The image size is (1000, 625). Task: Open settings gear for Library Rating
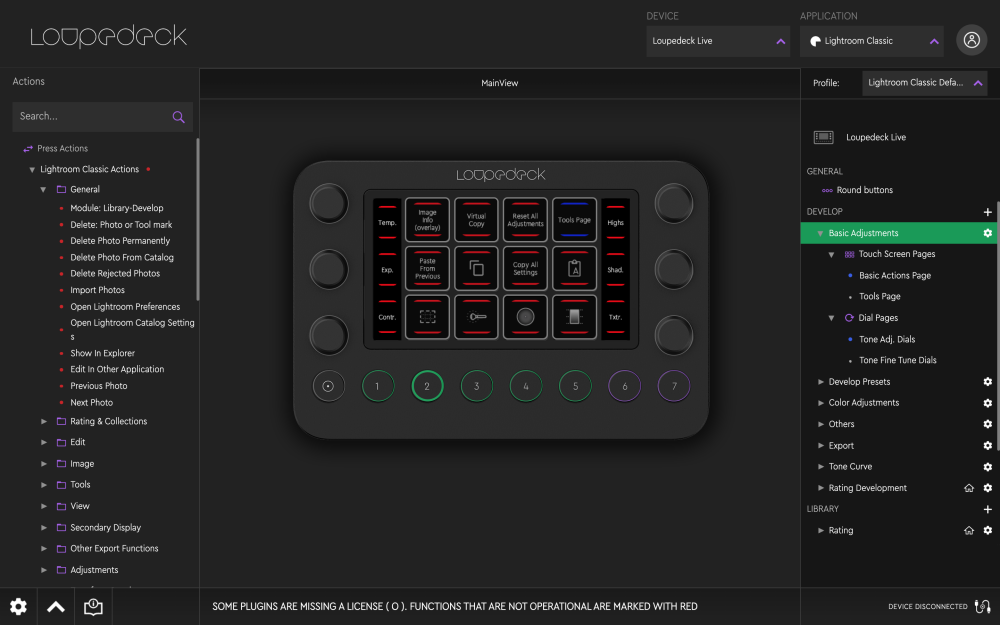click(x=987, y=530)
